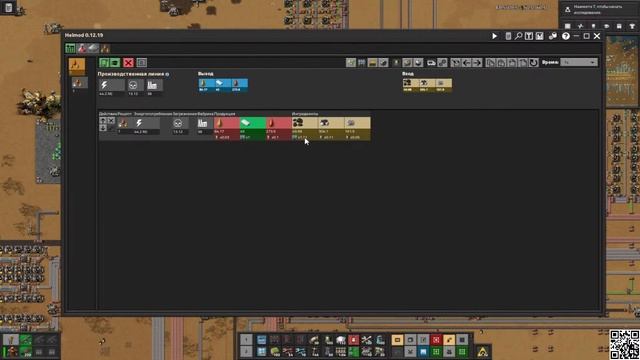Image resolution: width=640 pixels, height=360 pixels.
Task: Click the play button in Helmod title bar
Action: 494,36
